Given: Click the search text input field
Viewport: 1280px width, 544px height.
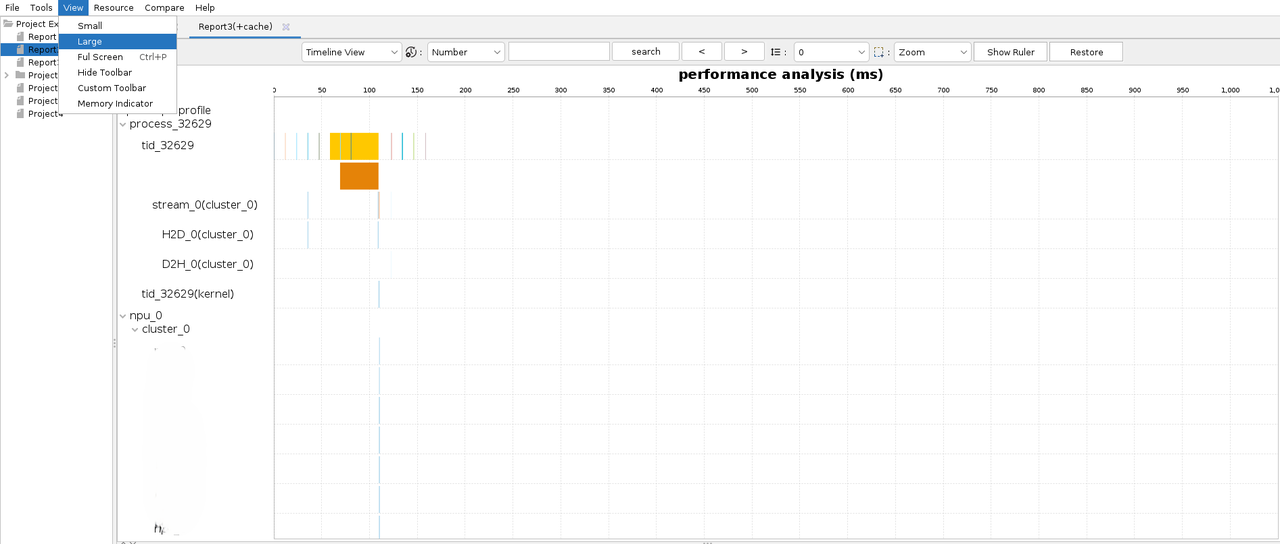Looking at the screenshot, I should 558,52.
